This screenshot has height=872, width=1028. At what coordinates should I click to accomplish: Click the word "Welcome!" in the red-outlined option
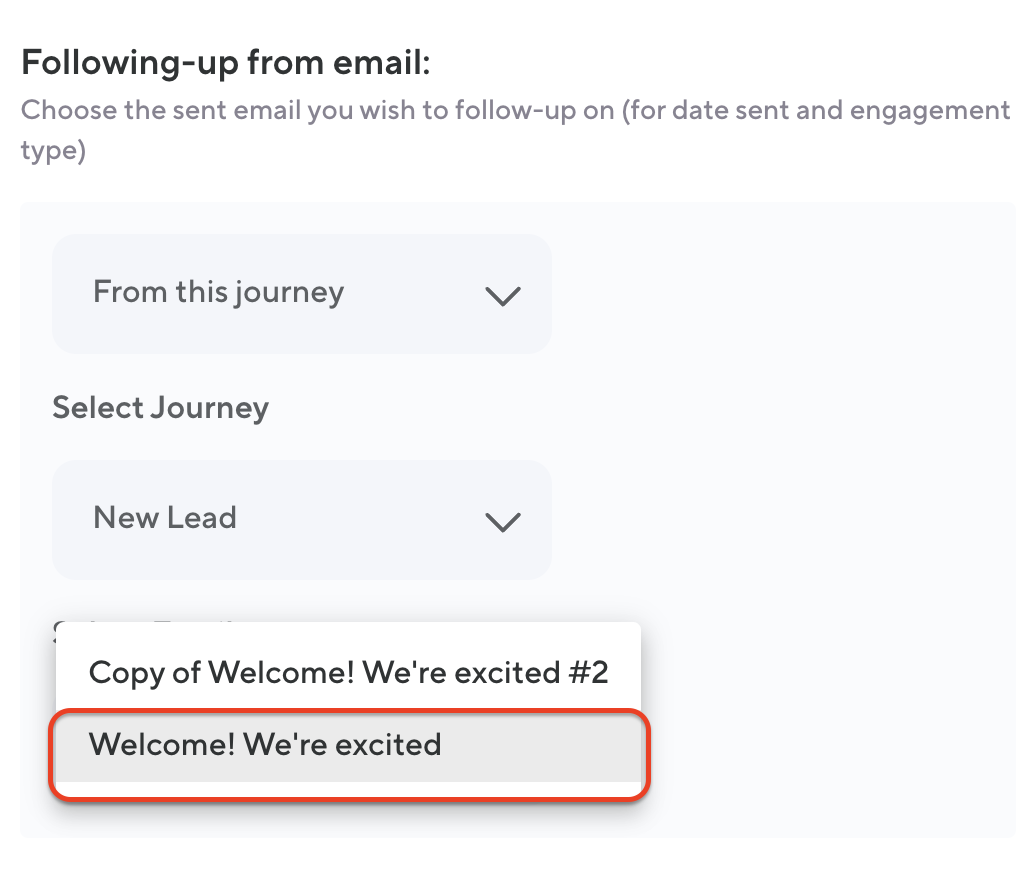click(x=161, y=745)
